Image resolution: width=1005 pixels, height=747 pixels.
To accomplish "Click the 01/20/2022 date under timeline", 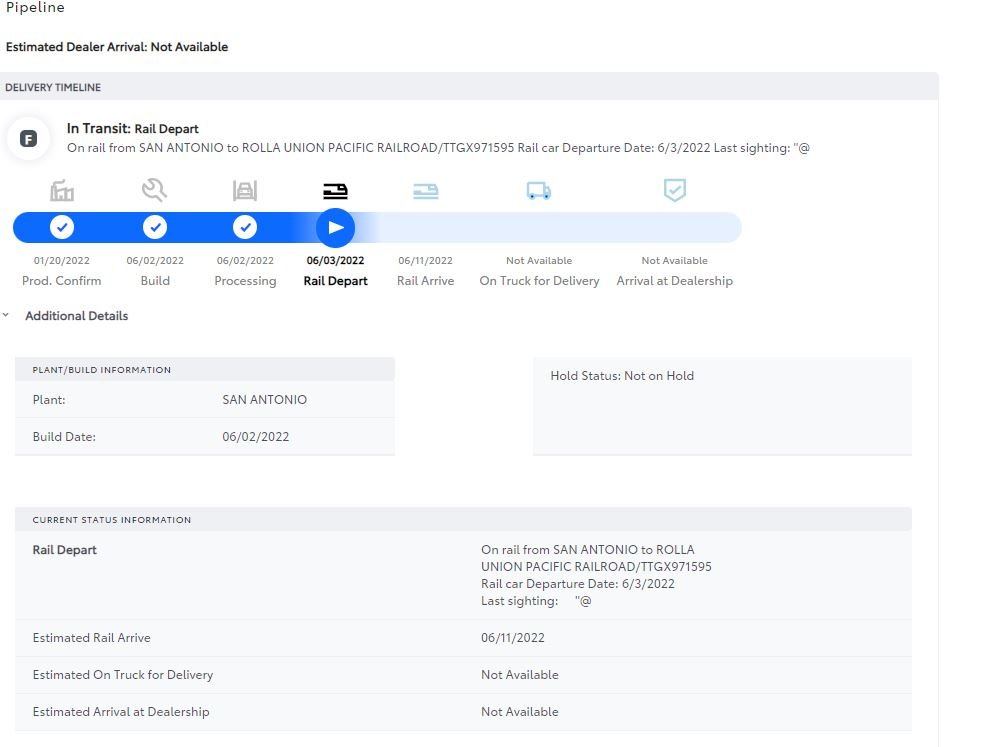I will tap(62, 260).
